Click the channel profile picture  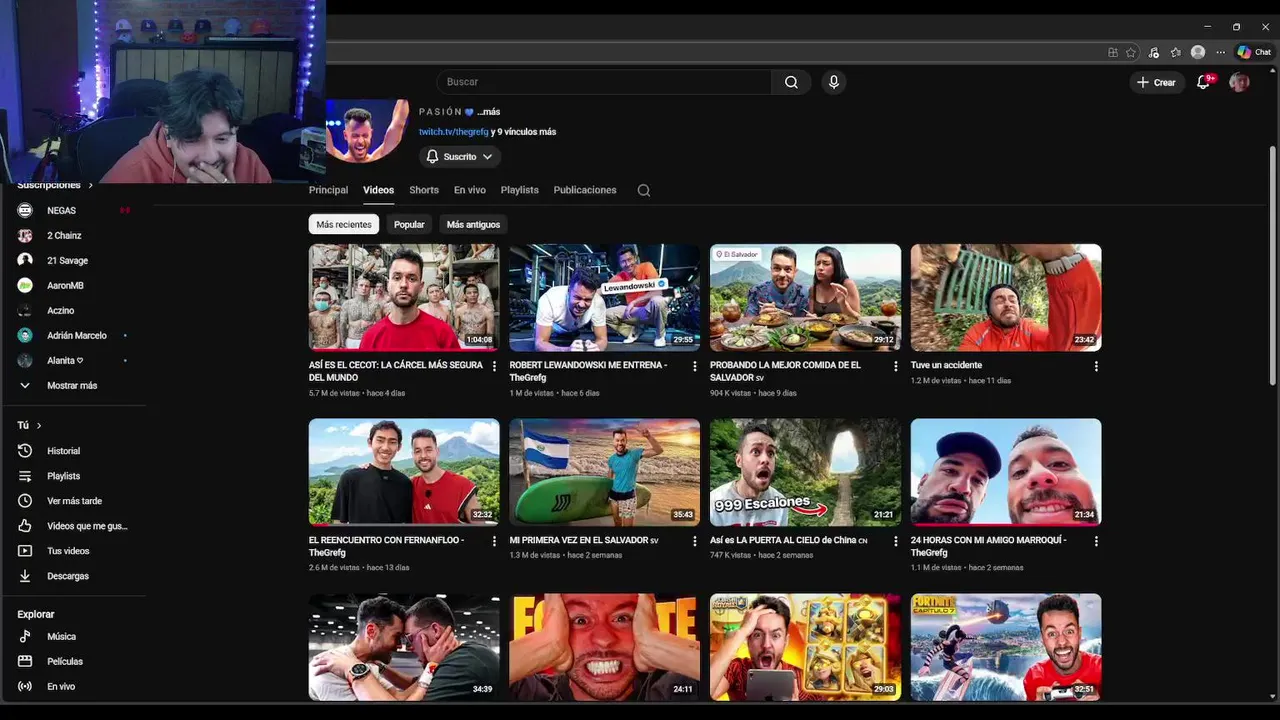tap(368, 130)
